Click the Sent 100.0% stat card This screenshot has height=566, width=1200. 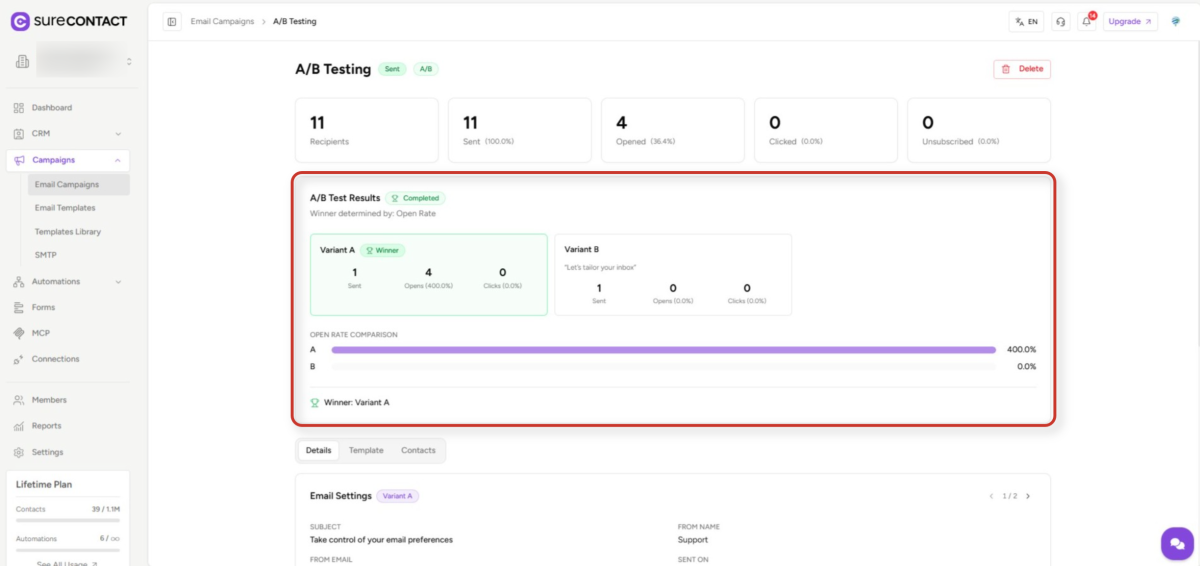point(520,130)
